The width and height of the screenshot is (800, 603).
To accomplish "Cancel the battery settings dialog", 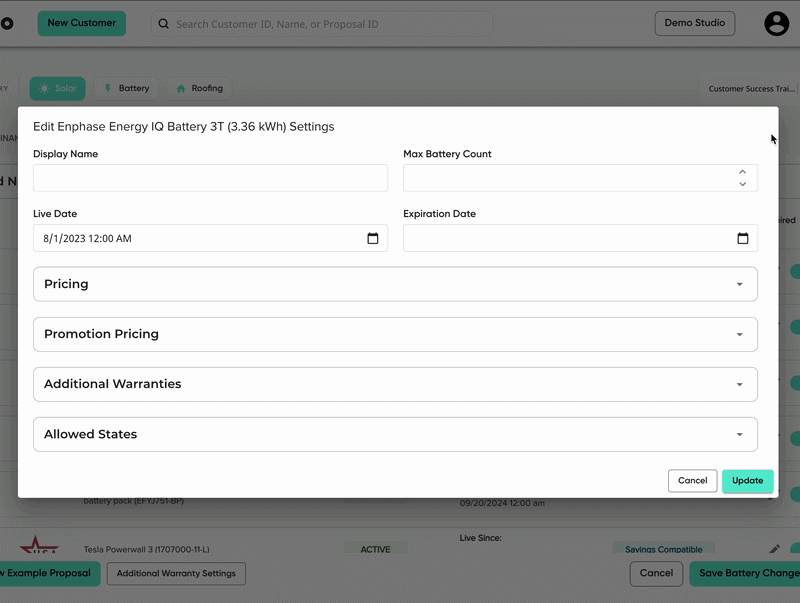I will tap(692, 481).
